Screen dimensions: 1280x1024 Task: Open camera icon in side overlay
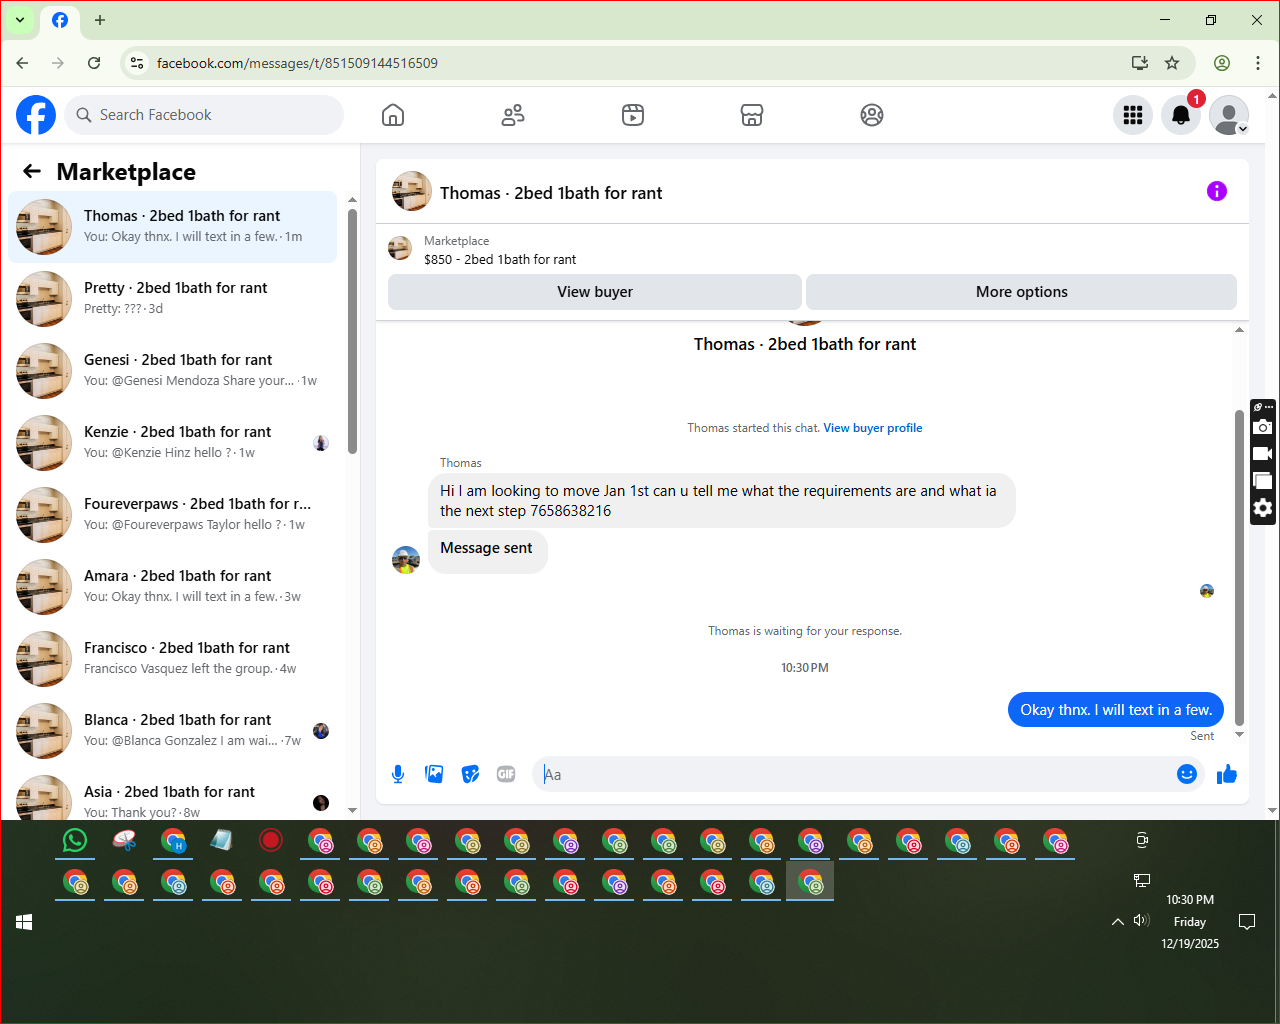pyautogui.click(x=1263, y=427)
